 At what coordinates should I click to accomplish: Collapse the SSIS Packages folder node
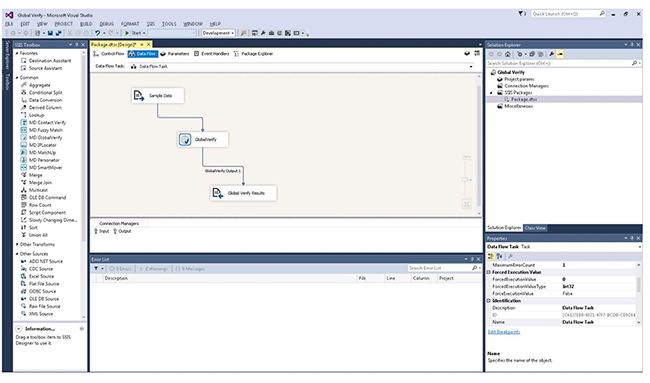[x=492, y=93]
